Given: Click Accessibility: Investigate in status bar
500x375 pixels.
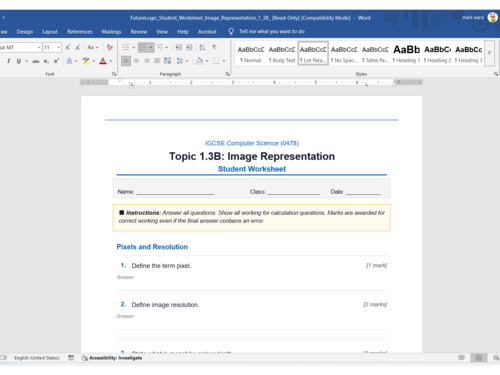Looking at the screenshot, I should pyautogui.click(x=112, y=358).
